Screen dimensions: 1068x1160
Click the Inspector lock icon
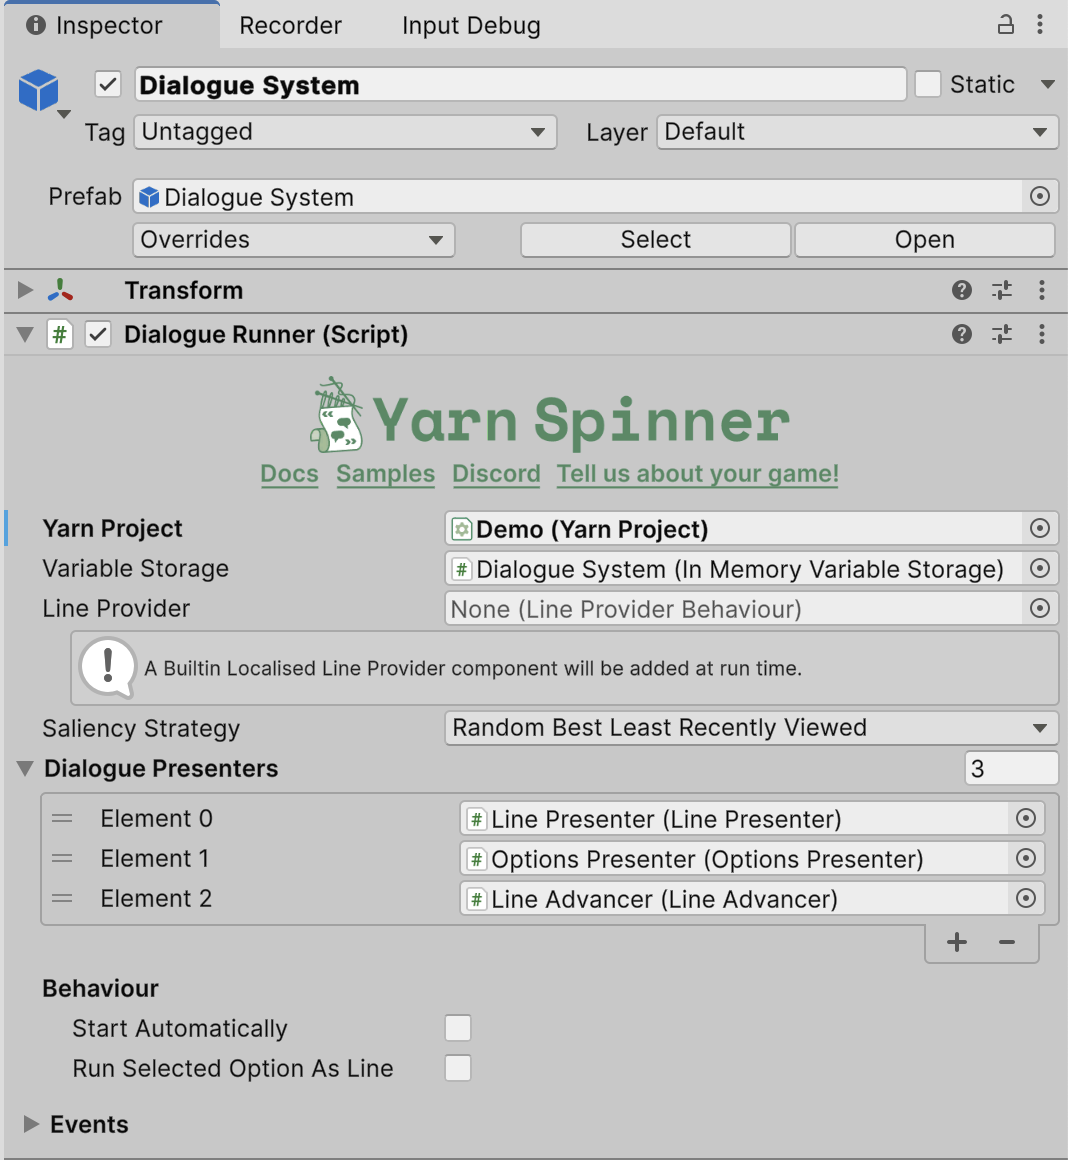(1006, 25)
